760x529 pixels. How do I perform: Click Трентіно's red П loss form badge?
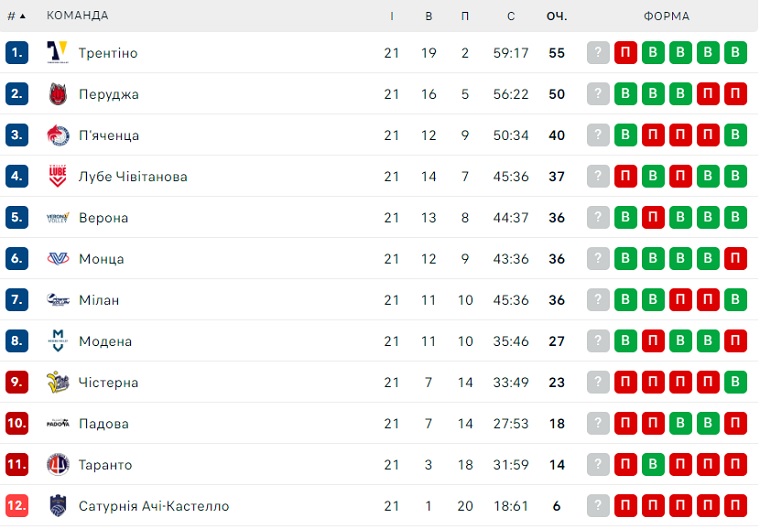(625, 52)
